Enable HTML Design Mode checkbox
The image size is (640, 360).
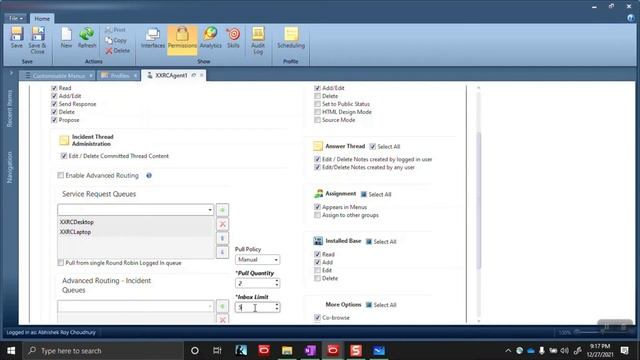(x=317, y=112)
